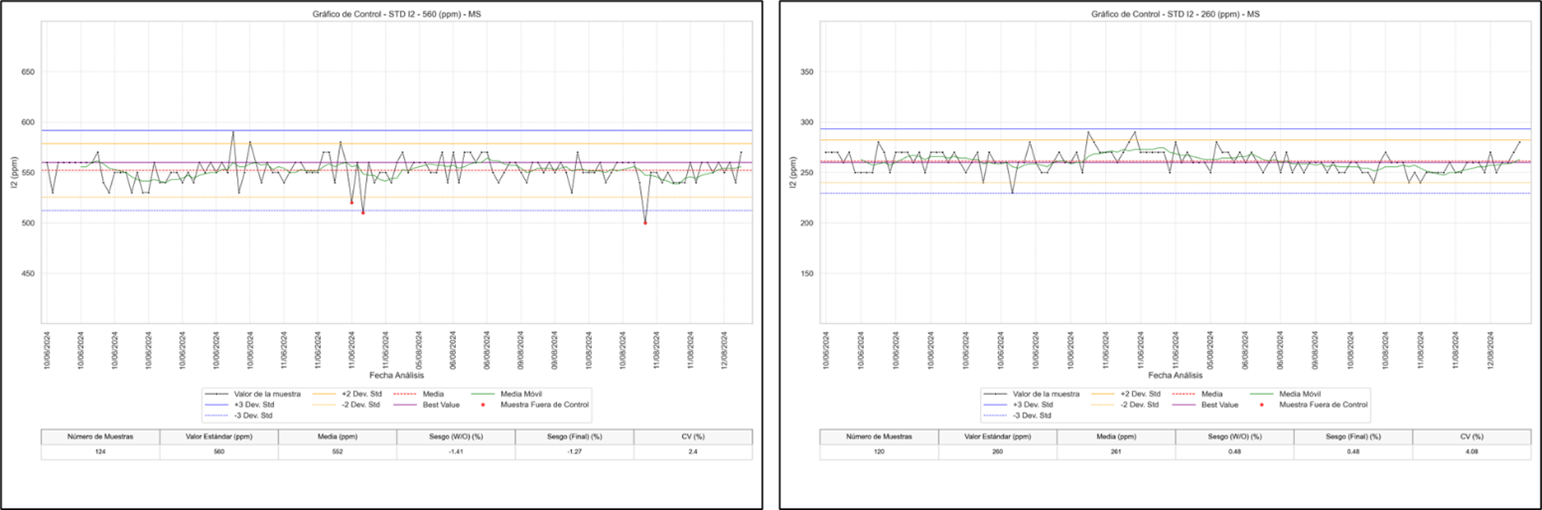This screenshot has width=1542, height=510.
Task: Select the 124 samples cell in left table
Action: (x=100, y=452)
